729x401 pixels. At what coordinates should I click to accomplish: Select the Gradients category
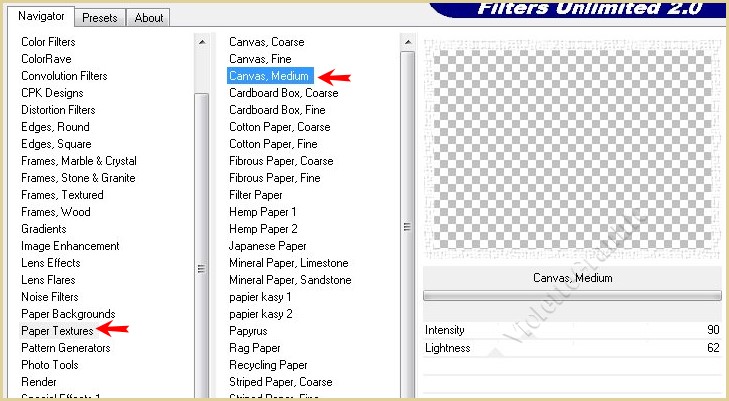(45, 229)
